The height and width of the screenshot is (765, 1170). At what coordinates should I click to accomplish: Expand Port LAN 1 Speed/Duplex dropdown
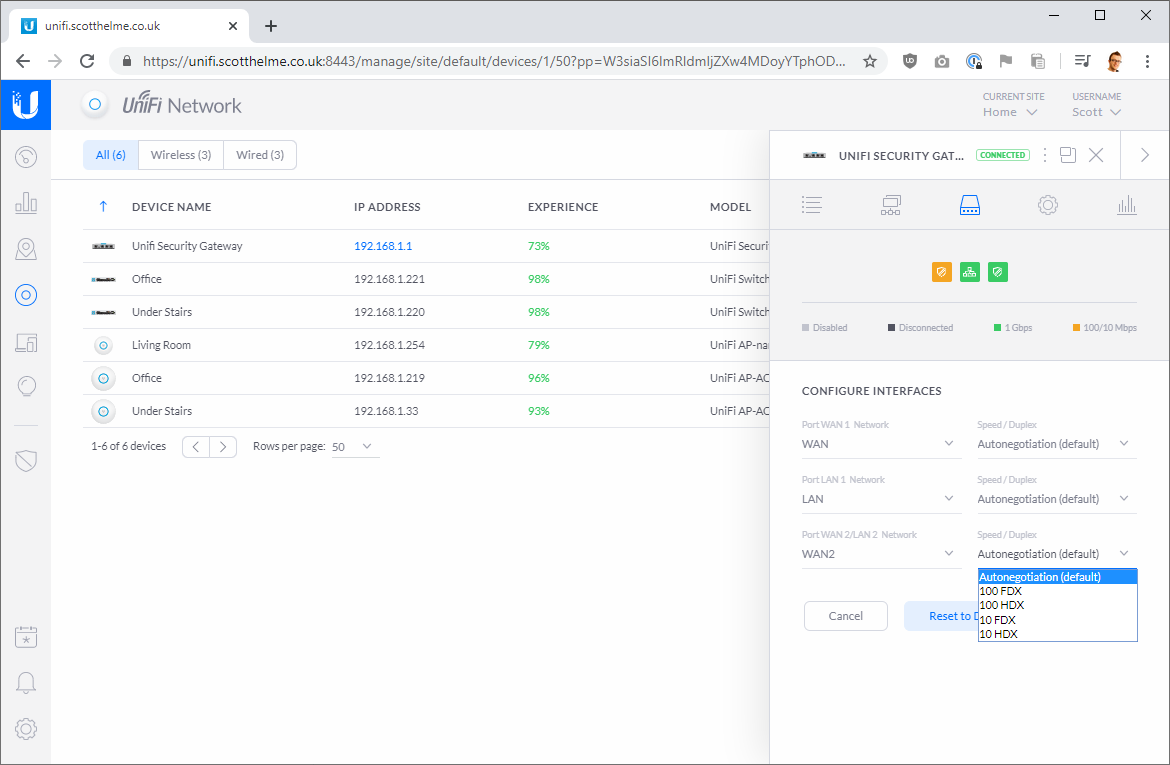[x=1055, y=499]
